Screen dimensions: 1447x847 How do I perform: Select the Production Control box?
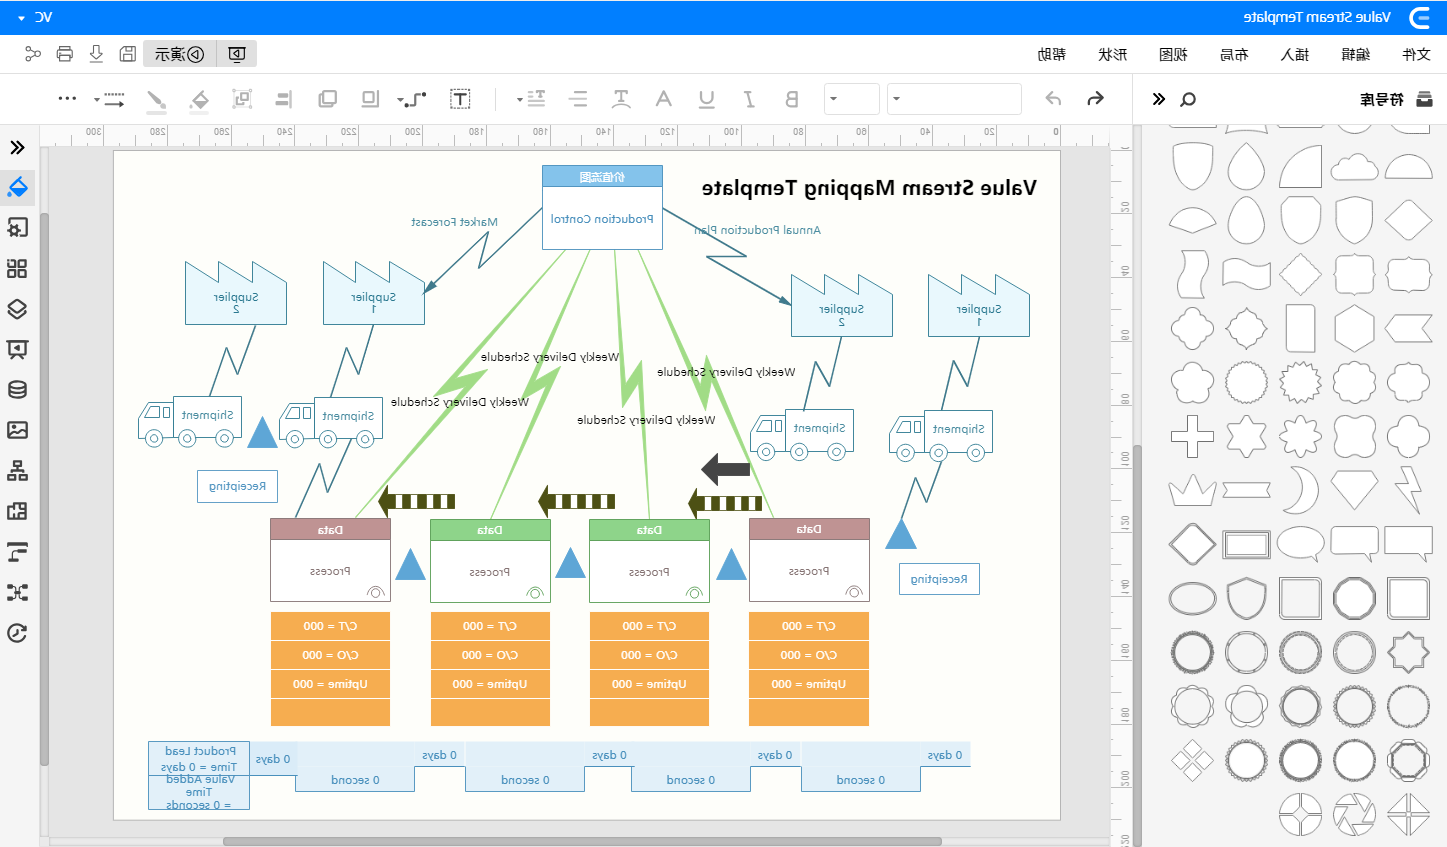[x=602, y=208]
